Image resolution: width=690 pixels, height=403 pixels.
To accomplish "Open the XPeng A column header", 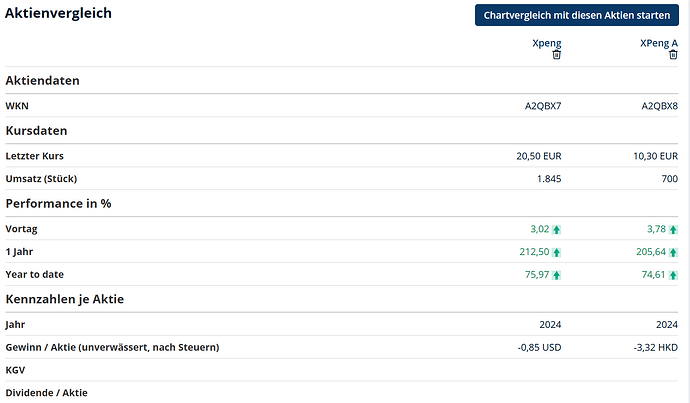I will (658, 43).
